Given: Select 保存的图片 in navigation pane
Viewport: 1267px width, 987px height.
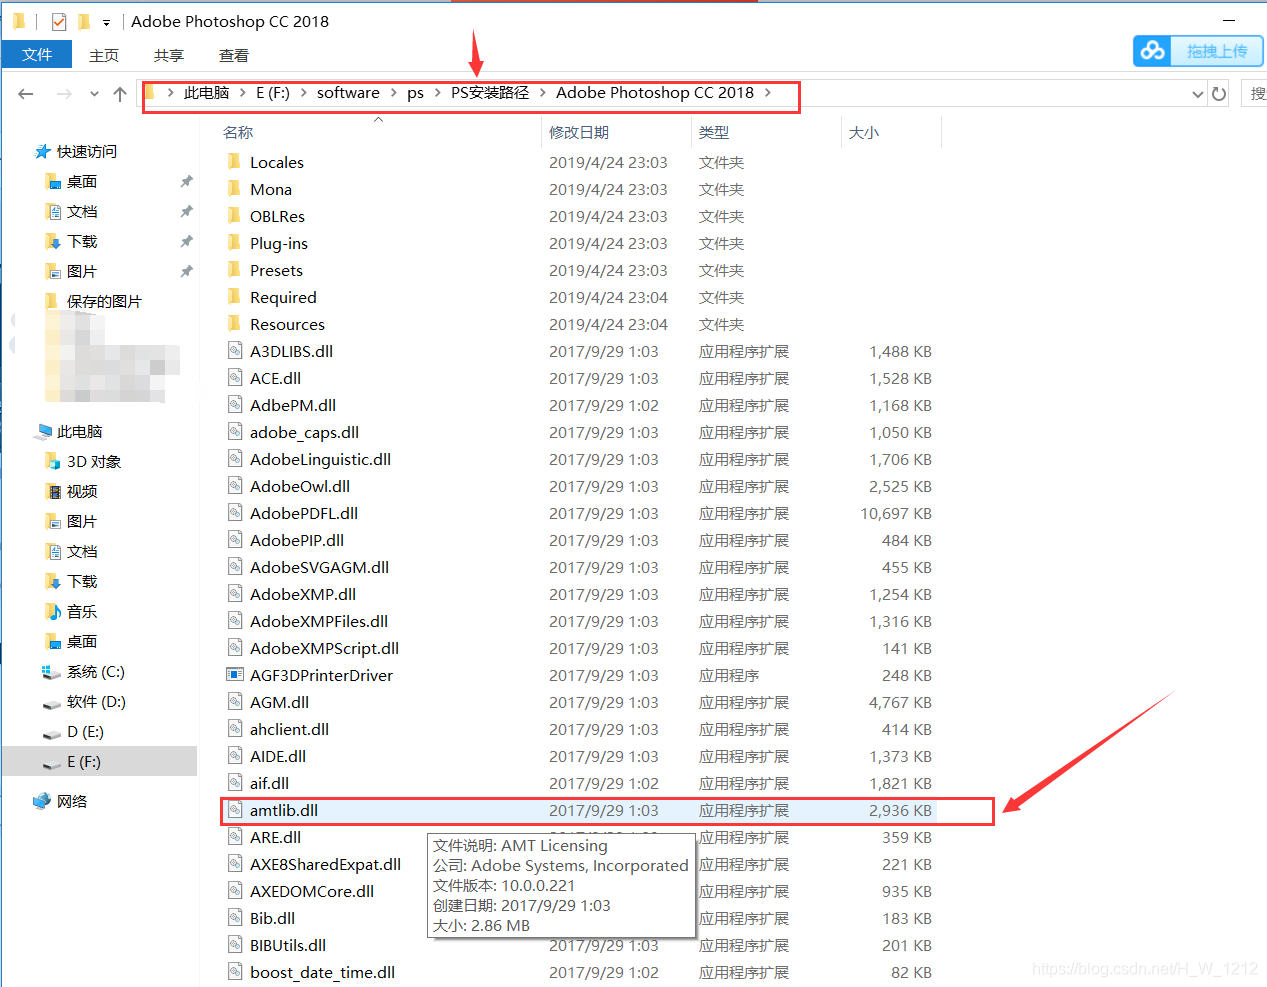Looking at the screenshot, I should click(x=104, y=302).
